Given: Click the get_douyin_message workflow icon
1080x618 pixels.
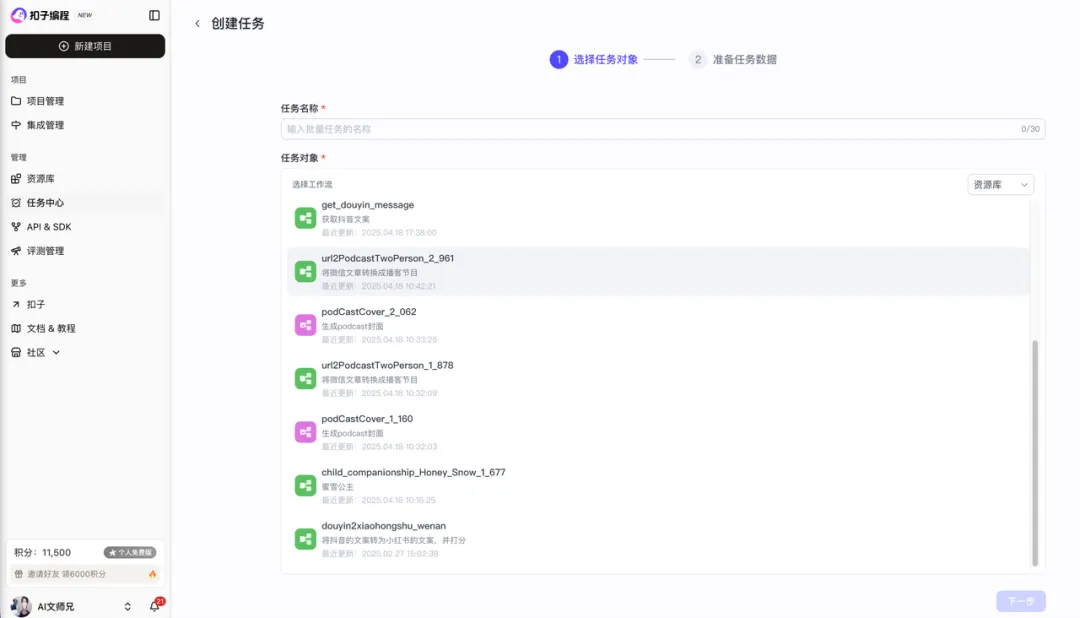Looking at the screenshot, I should click(305, 218).
